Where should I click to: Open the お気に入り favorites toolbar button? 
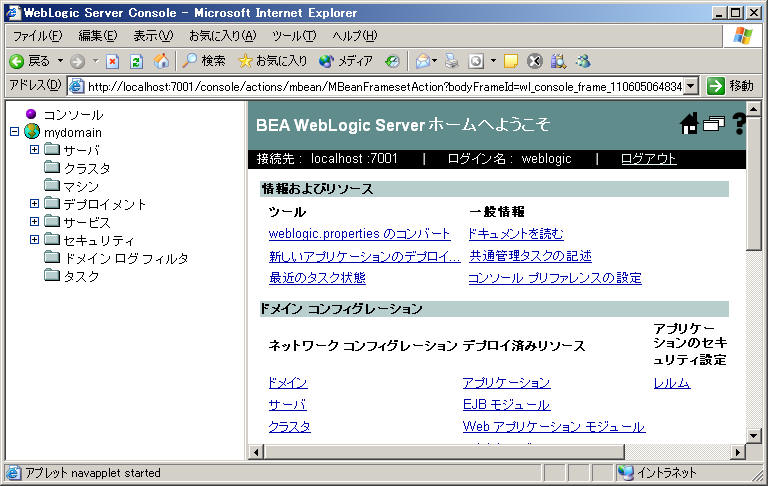point(273,61)
